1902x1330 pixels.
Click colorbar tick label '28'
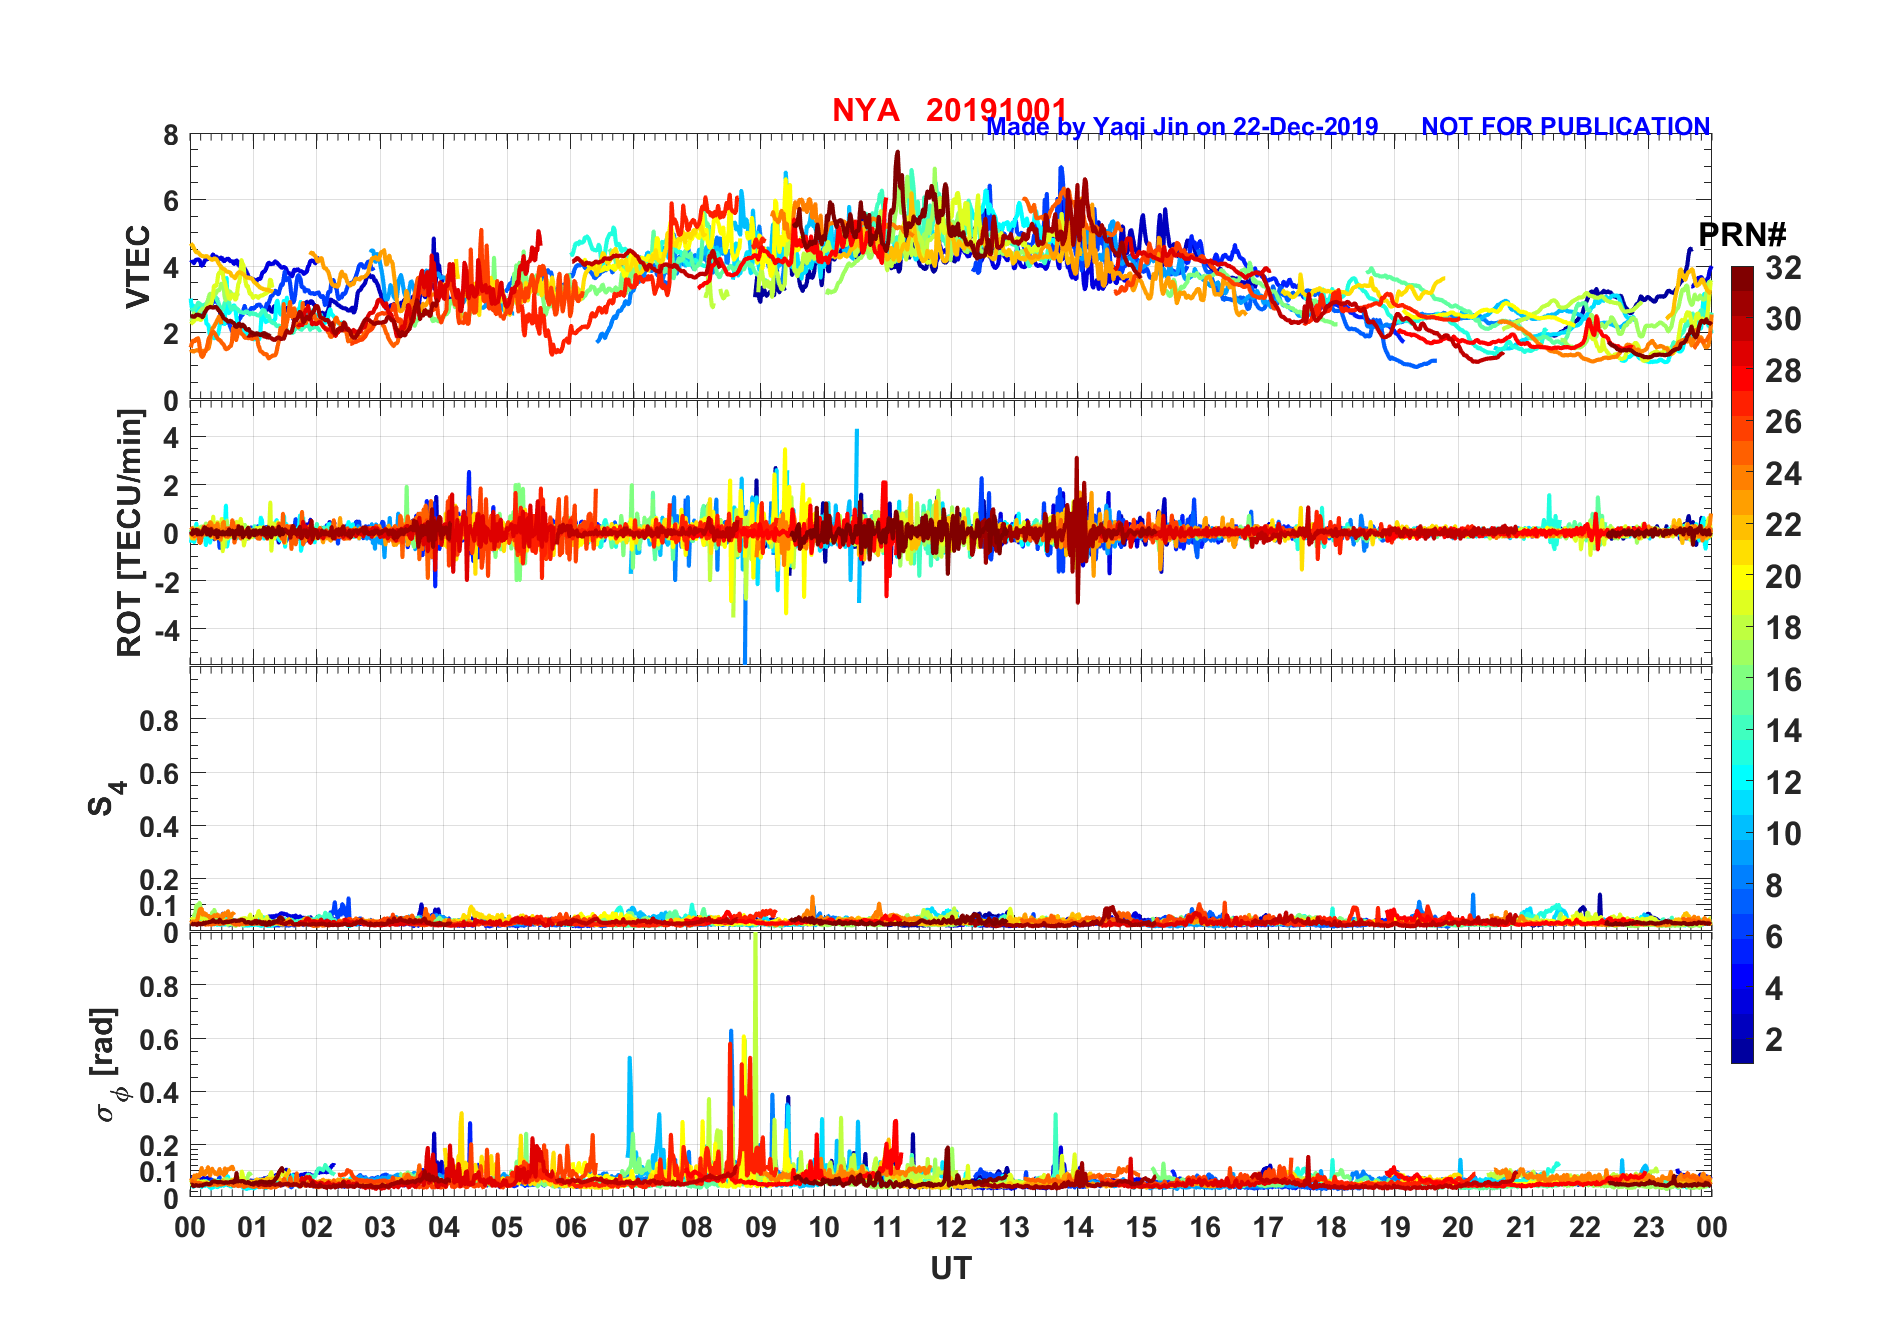pyautogui.click(x=1783, y=371)
